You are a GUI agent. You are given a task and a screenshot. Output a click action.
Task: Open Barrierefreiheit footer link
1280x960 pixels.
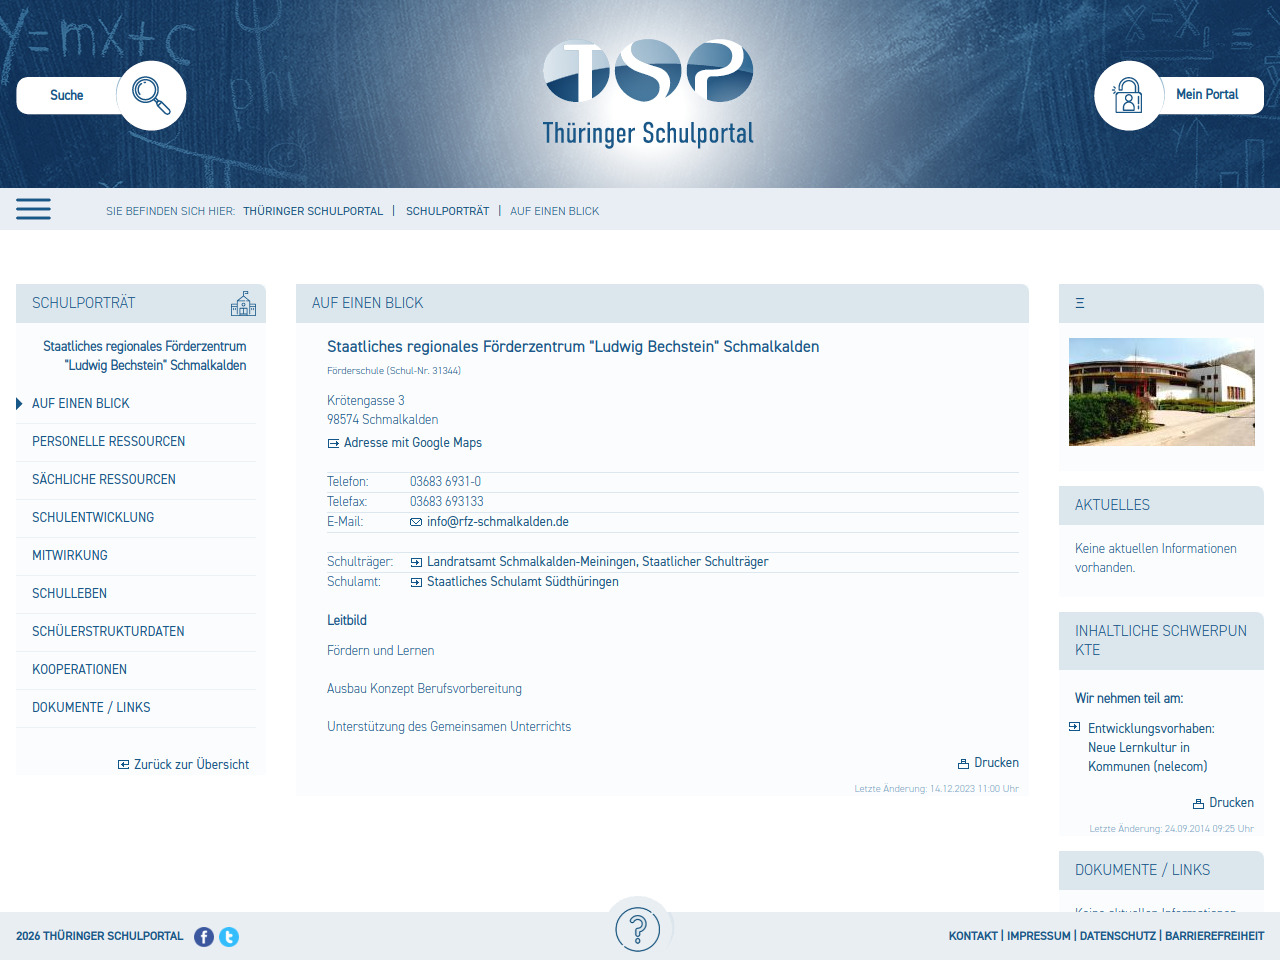[1214, 936]
